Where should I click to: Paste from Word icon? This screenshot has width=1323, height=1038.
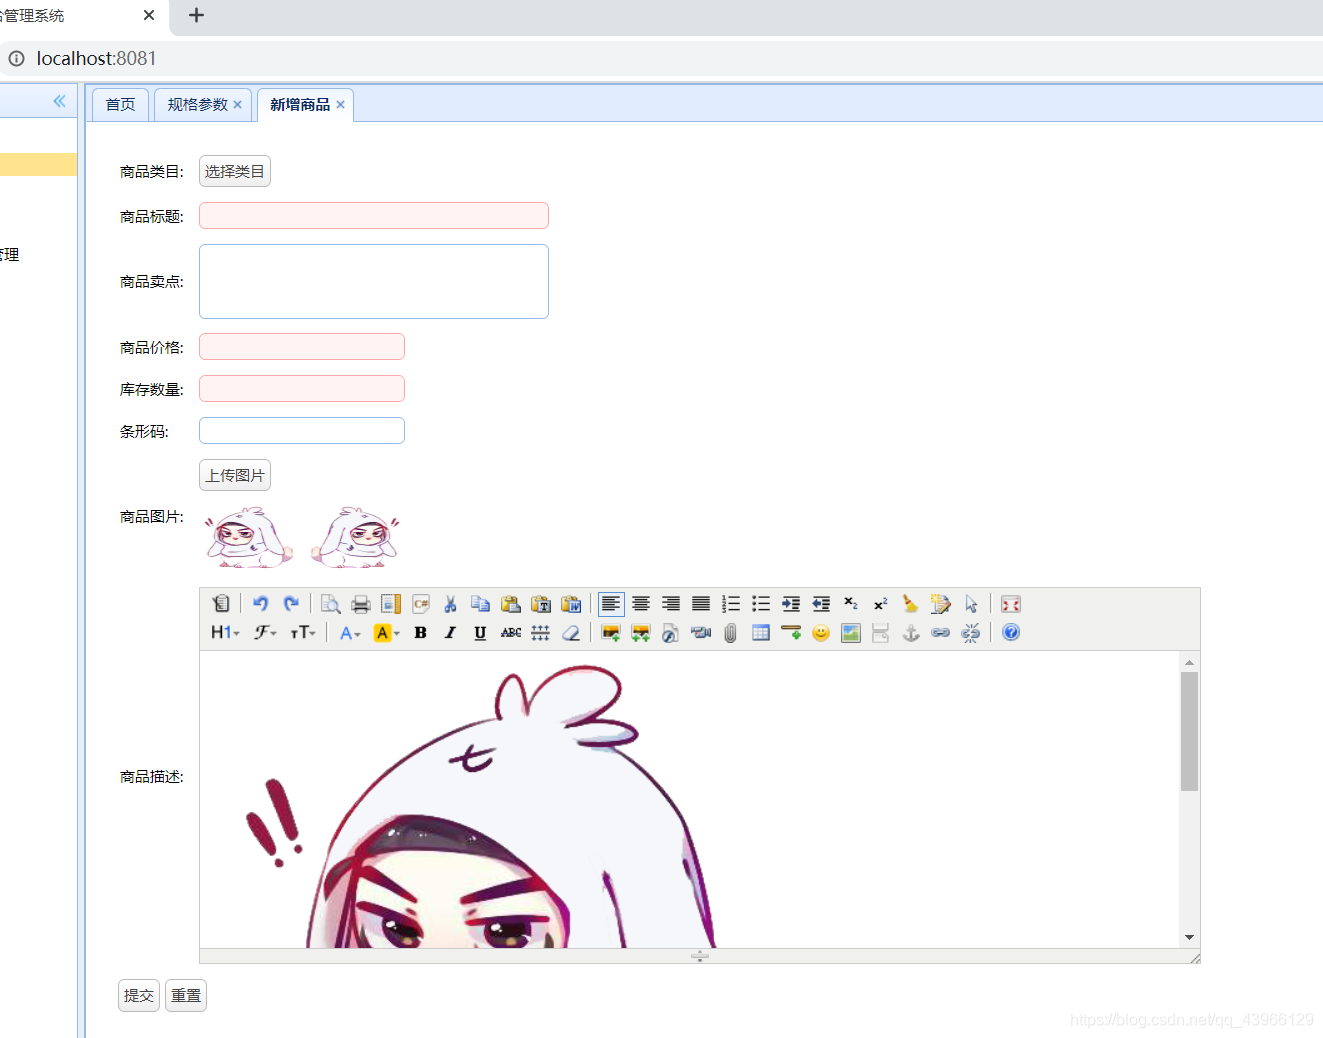tap(571, 604)
